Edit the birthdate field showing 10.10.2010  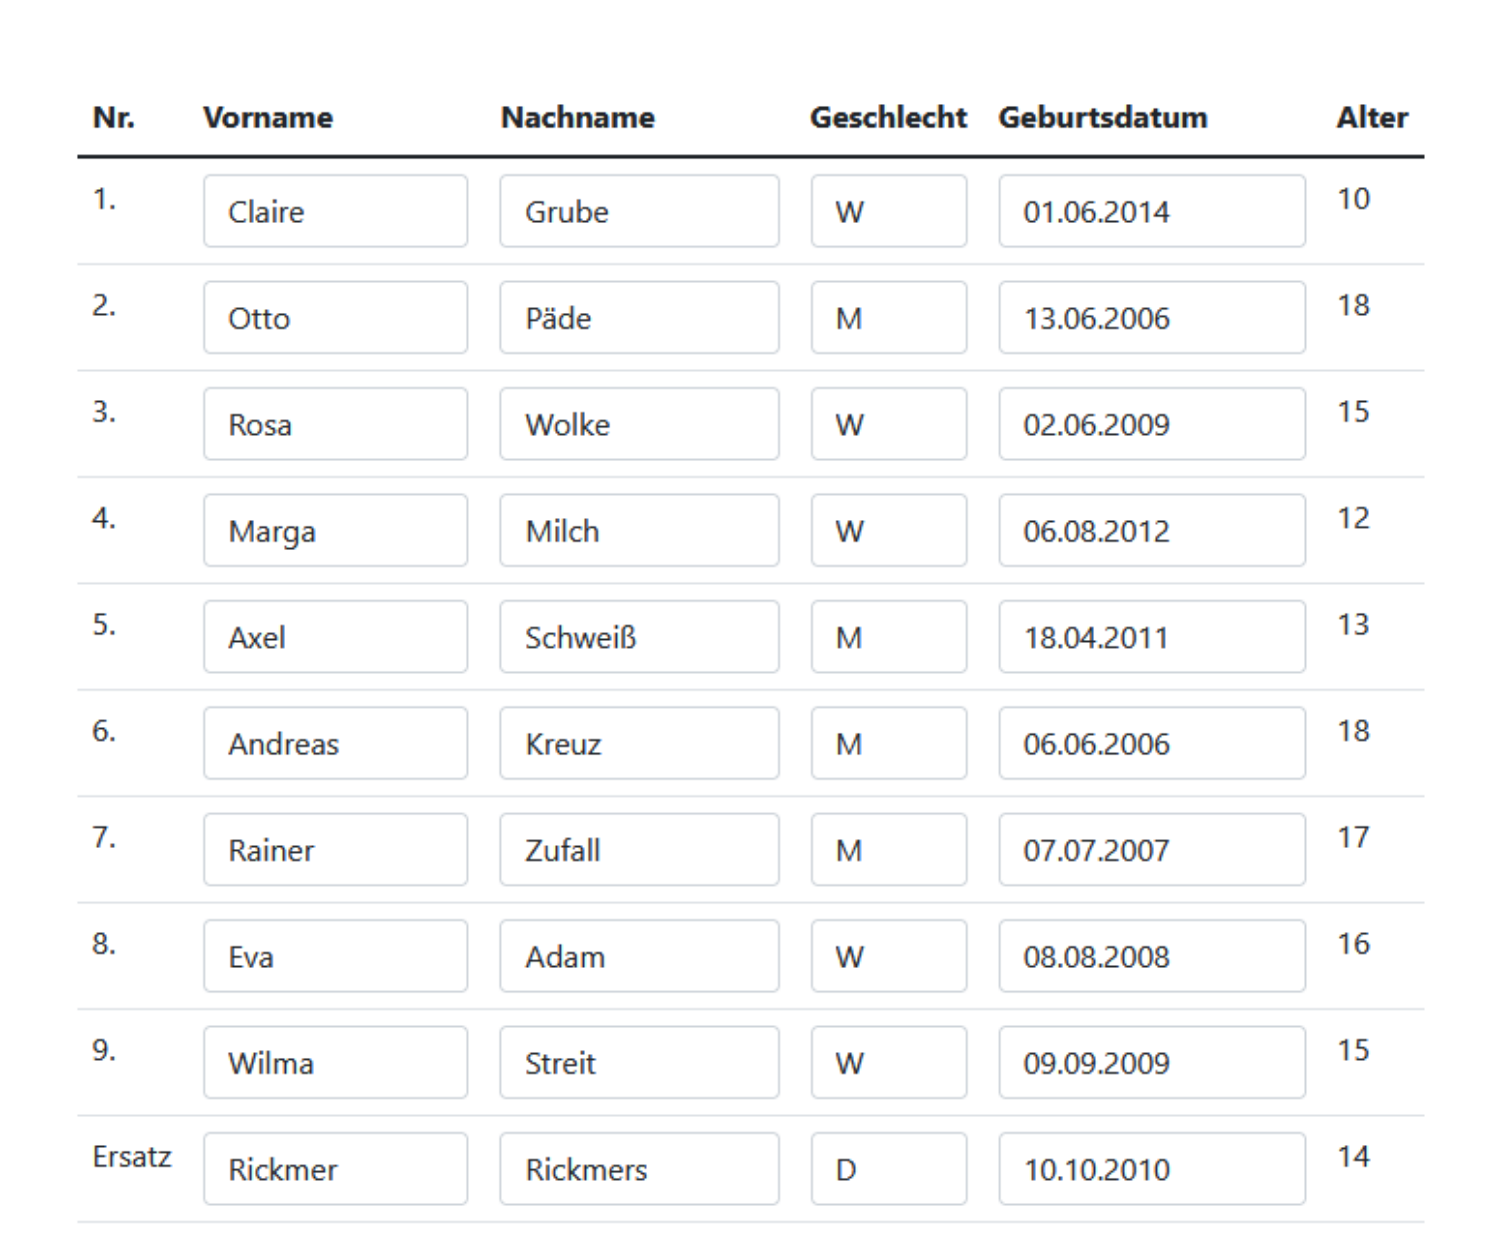[1151, 1169]
